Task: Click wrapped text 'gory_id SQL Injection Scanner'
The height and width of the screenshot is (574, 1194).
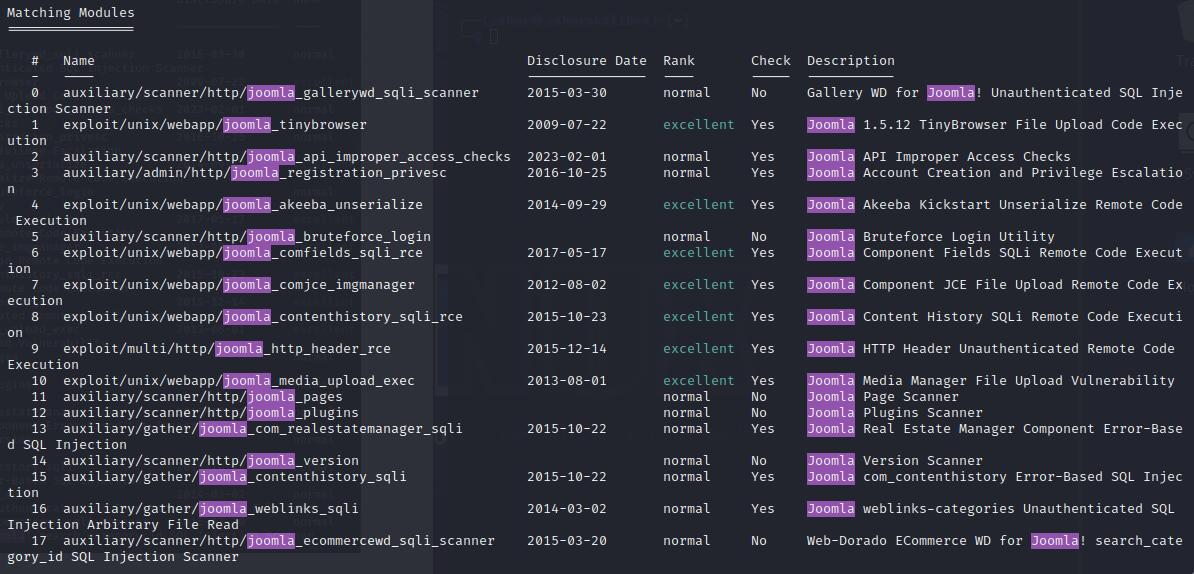Action: click(123, 556)
